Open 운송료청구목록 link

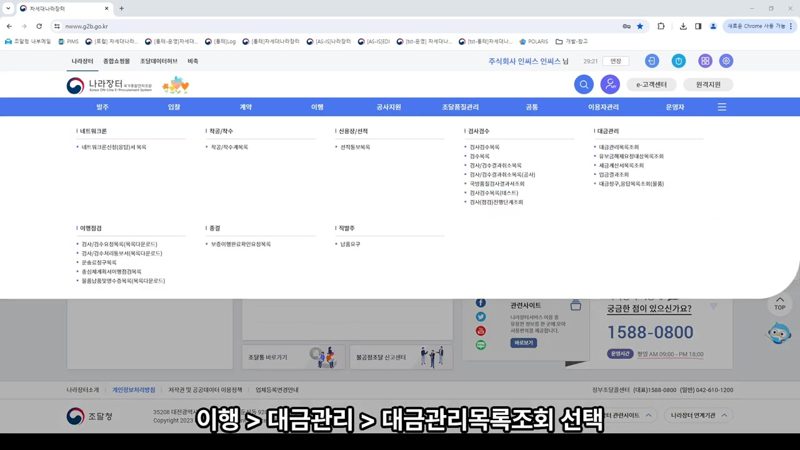point(99,262)
